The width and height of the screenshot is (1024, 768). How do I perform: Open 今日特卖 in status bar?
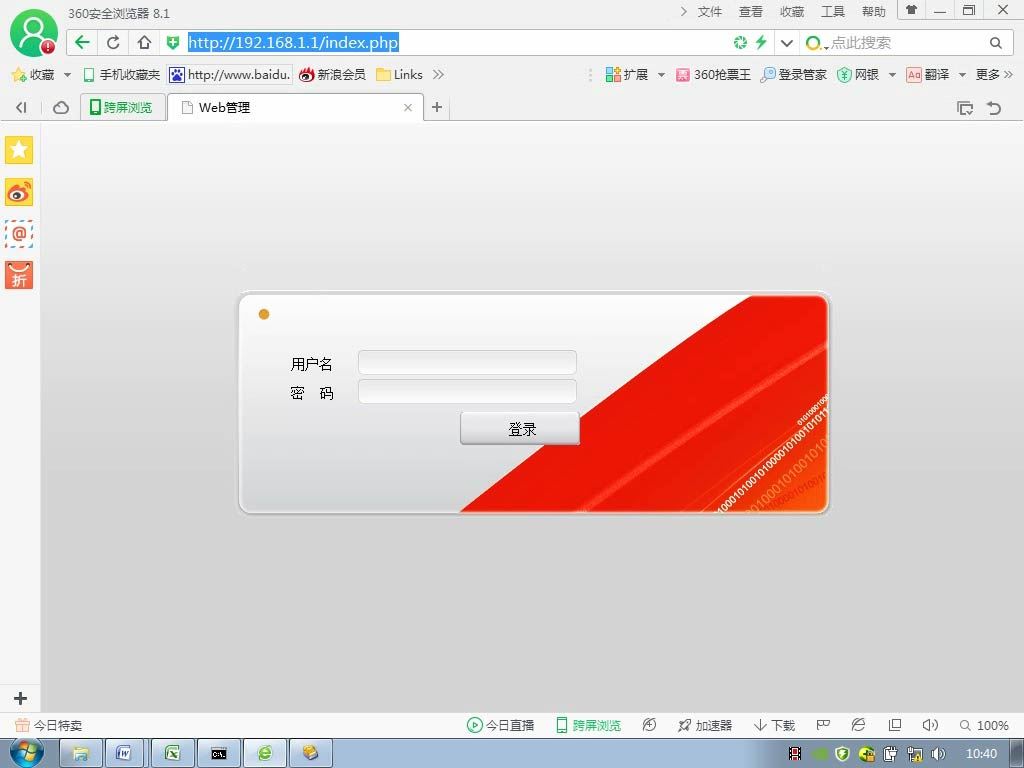48,725
